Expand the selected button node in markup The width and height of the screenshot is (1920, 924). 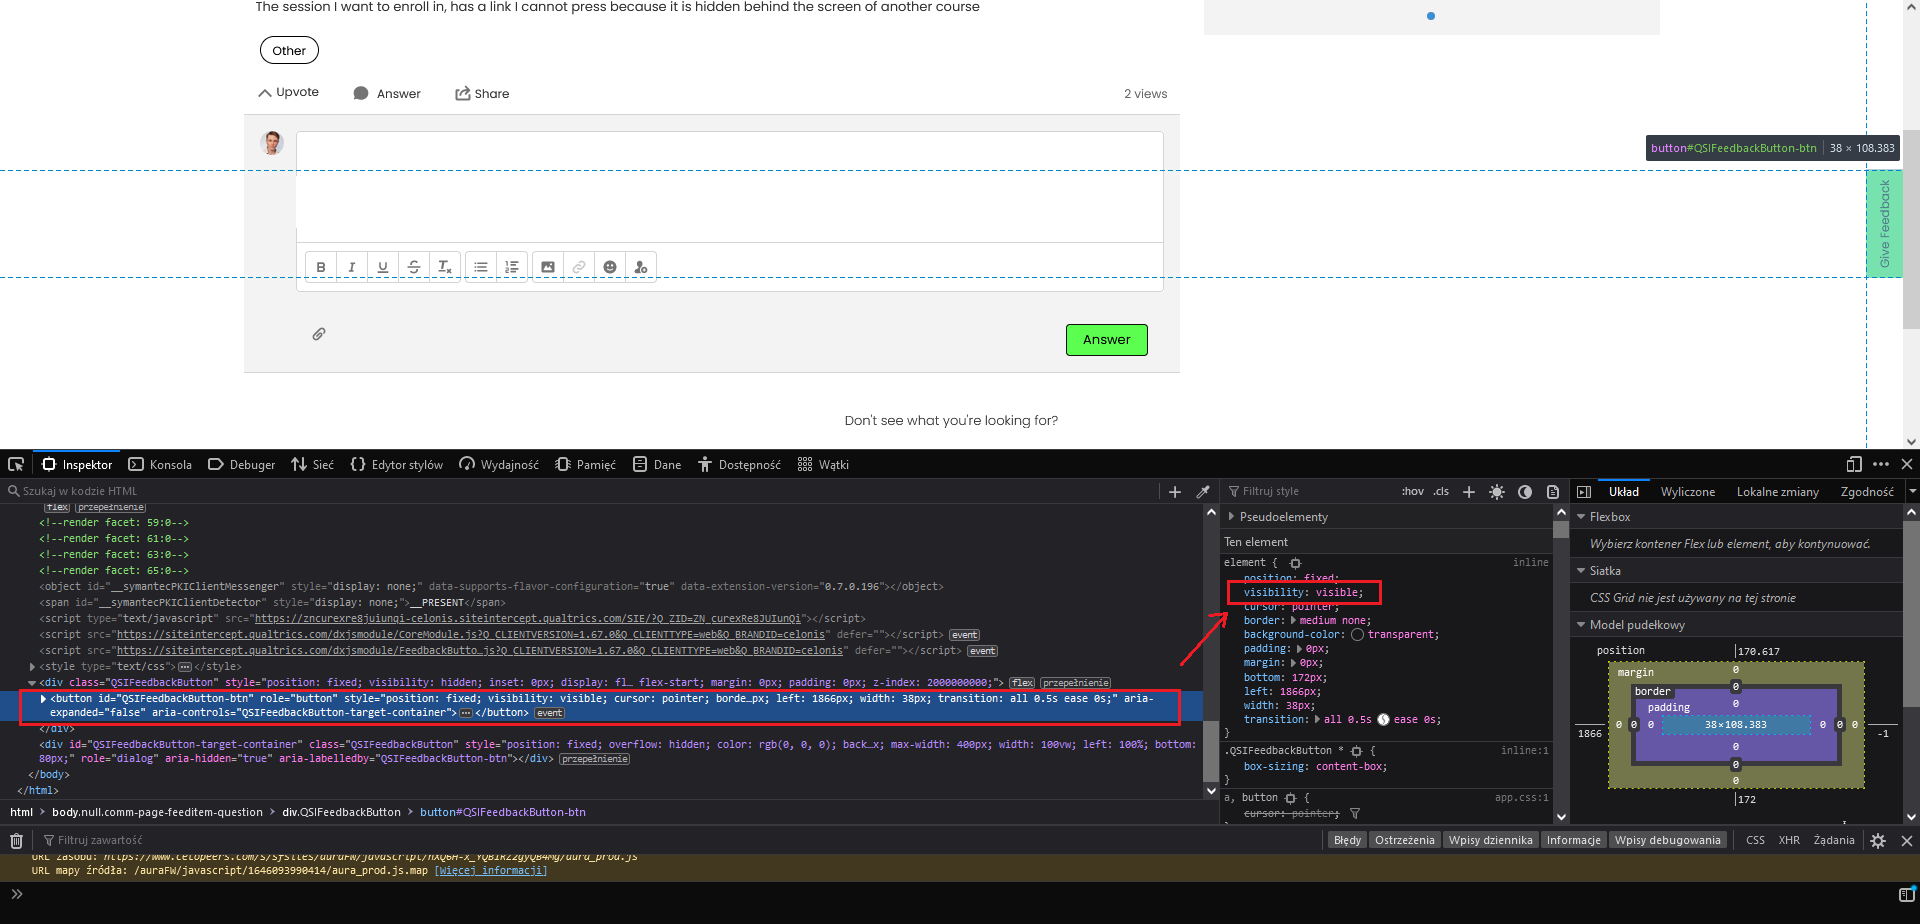pos(43,699)
